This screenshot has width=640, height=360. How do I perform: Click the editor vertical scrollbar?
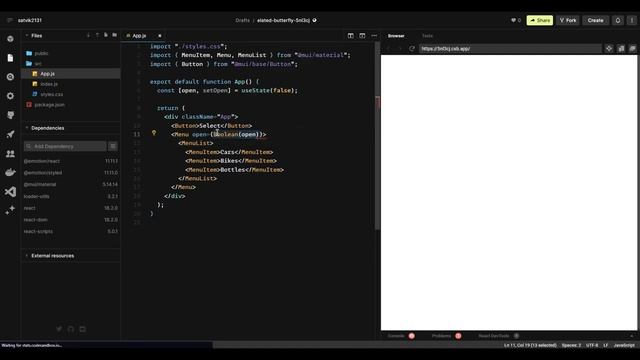coord(377,135)
